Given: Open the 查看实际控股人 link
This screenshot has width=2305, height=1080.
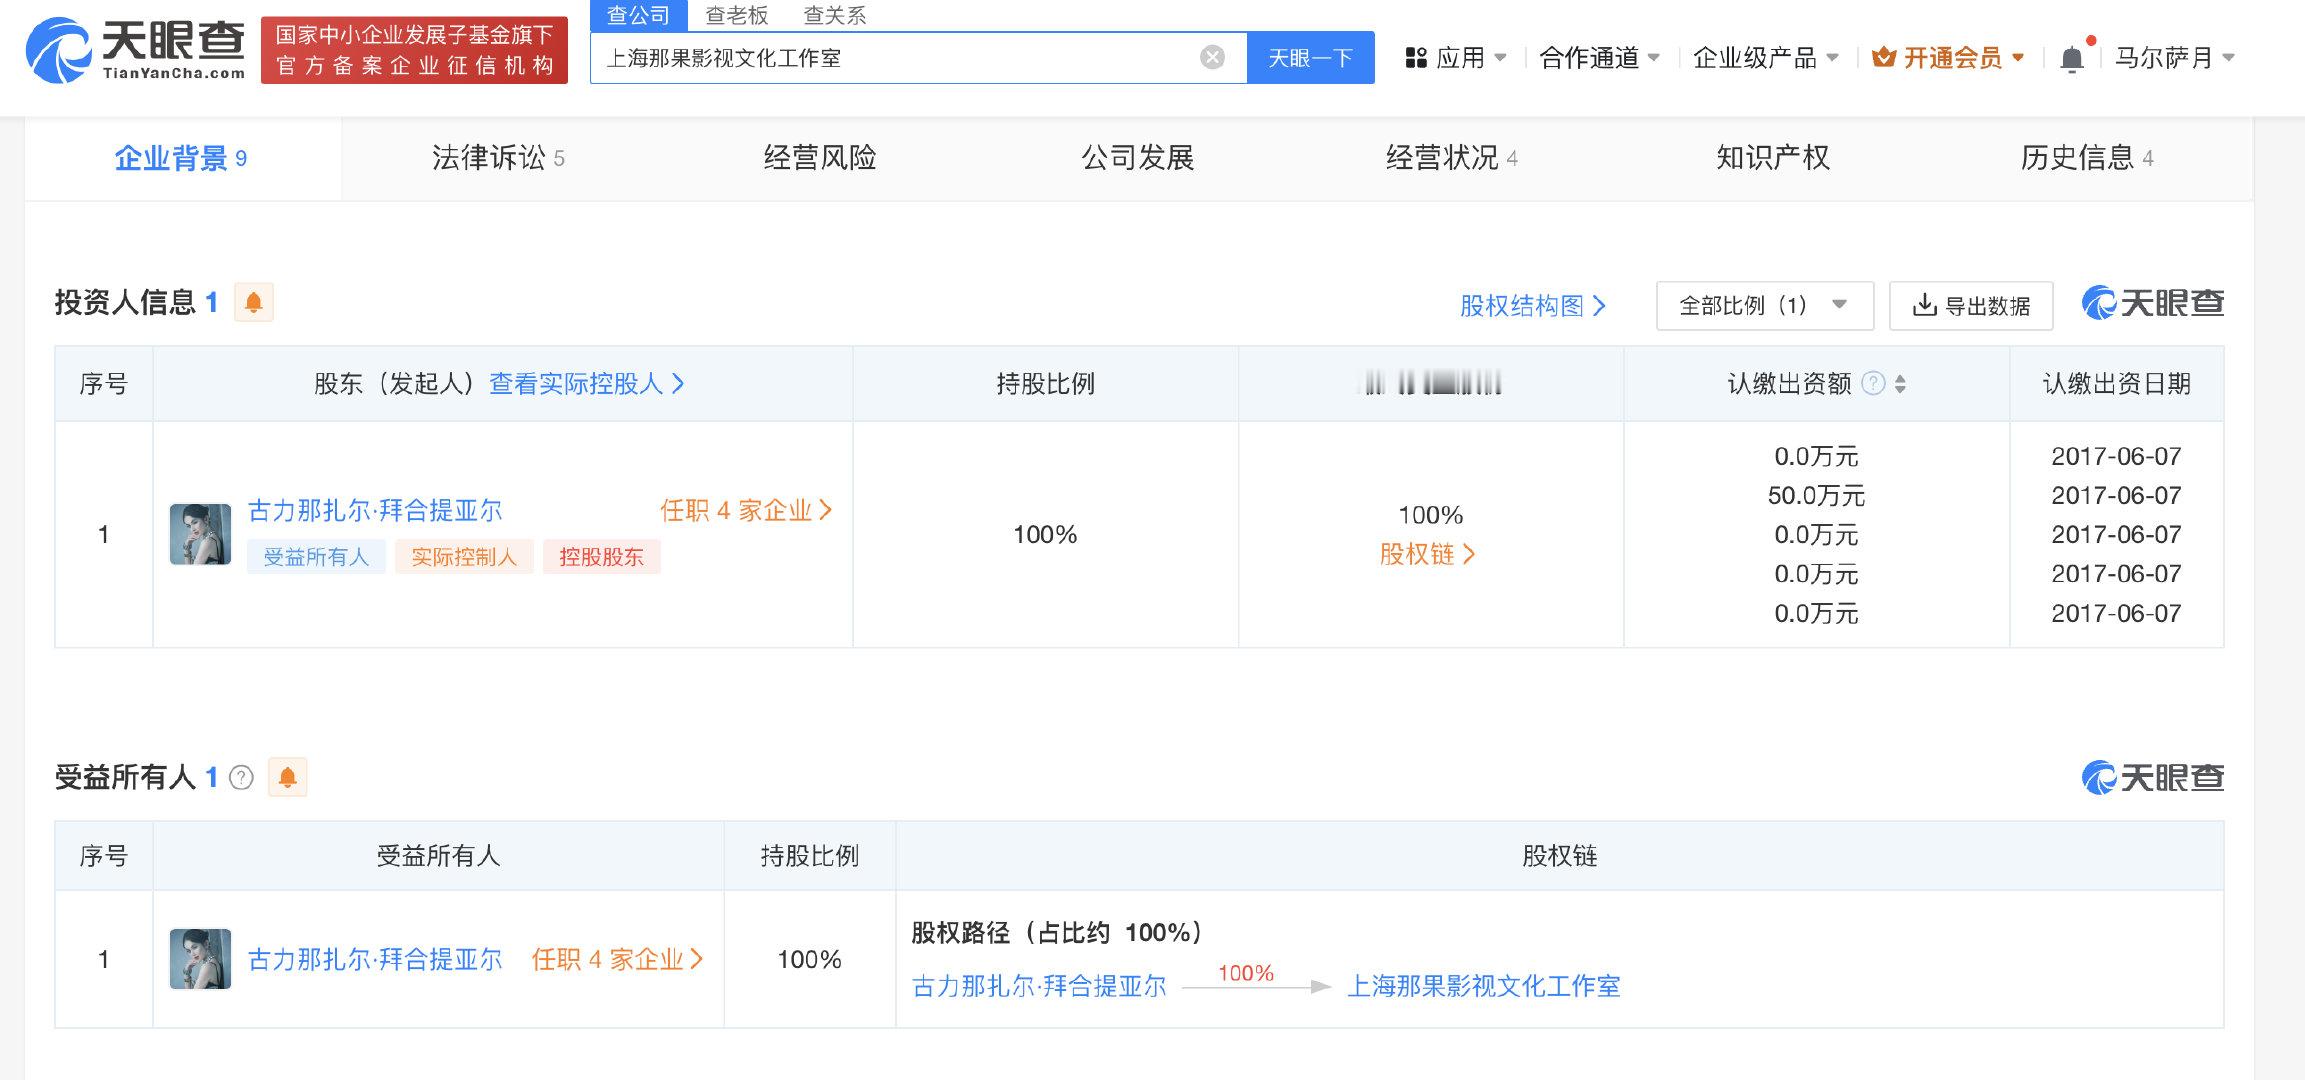Looking at the screenshot, I should 587,384.
